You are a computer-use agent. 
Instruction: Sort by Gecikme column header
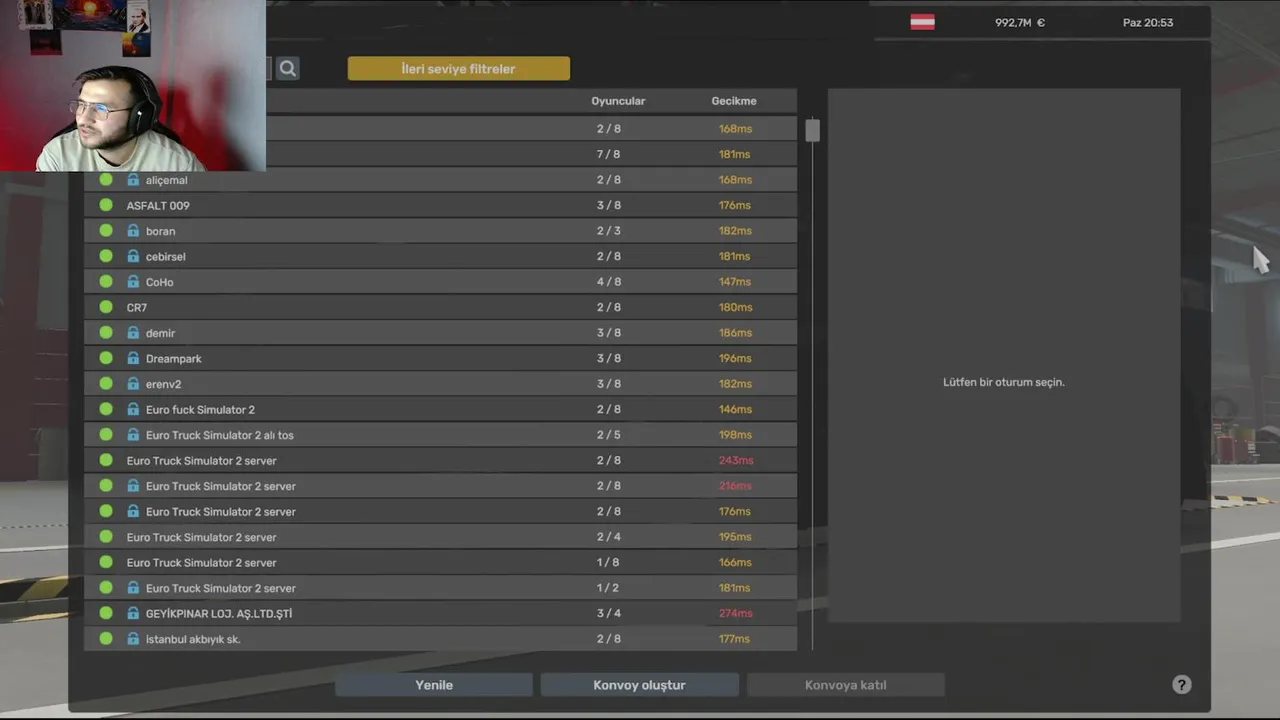734,101
